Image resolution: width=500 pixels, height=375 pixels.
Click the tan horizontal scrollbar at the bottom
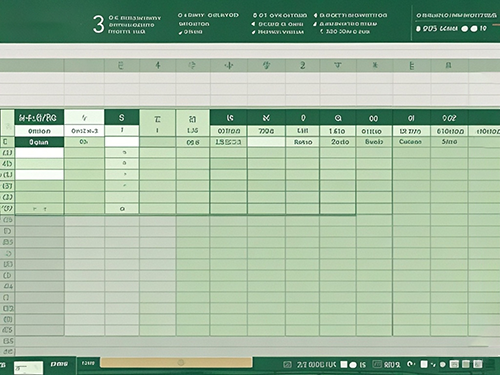point(176,362)
